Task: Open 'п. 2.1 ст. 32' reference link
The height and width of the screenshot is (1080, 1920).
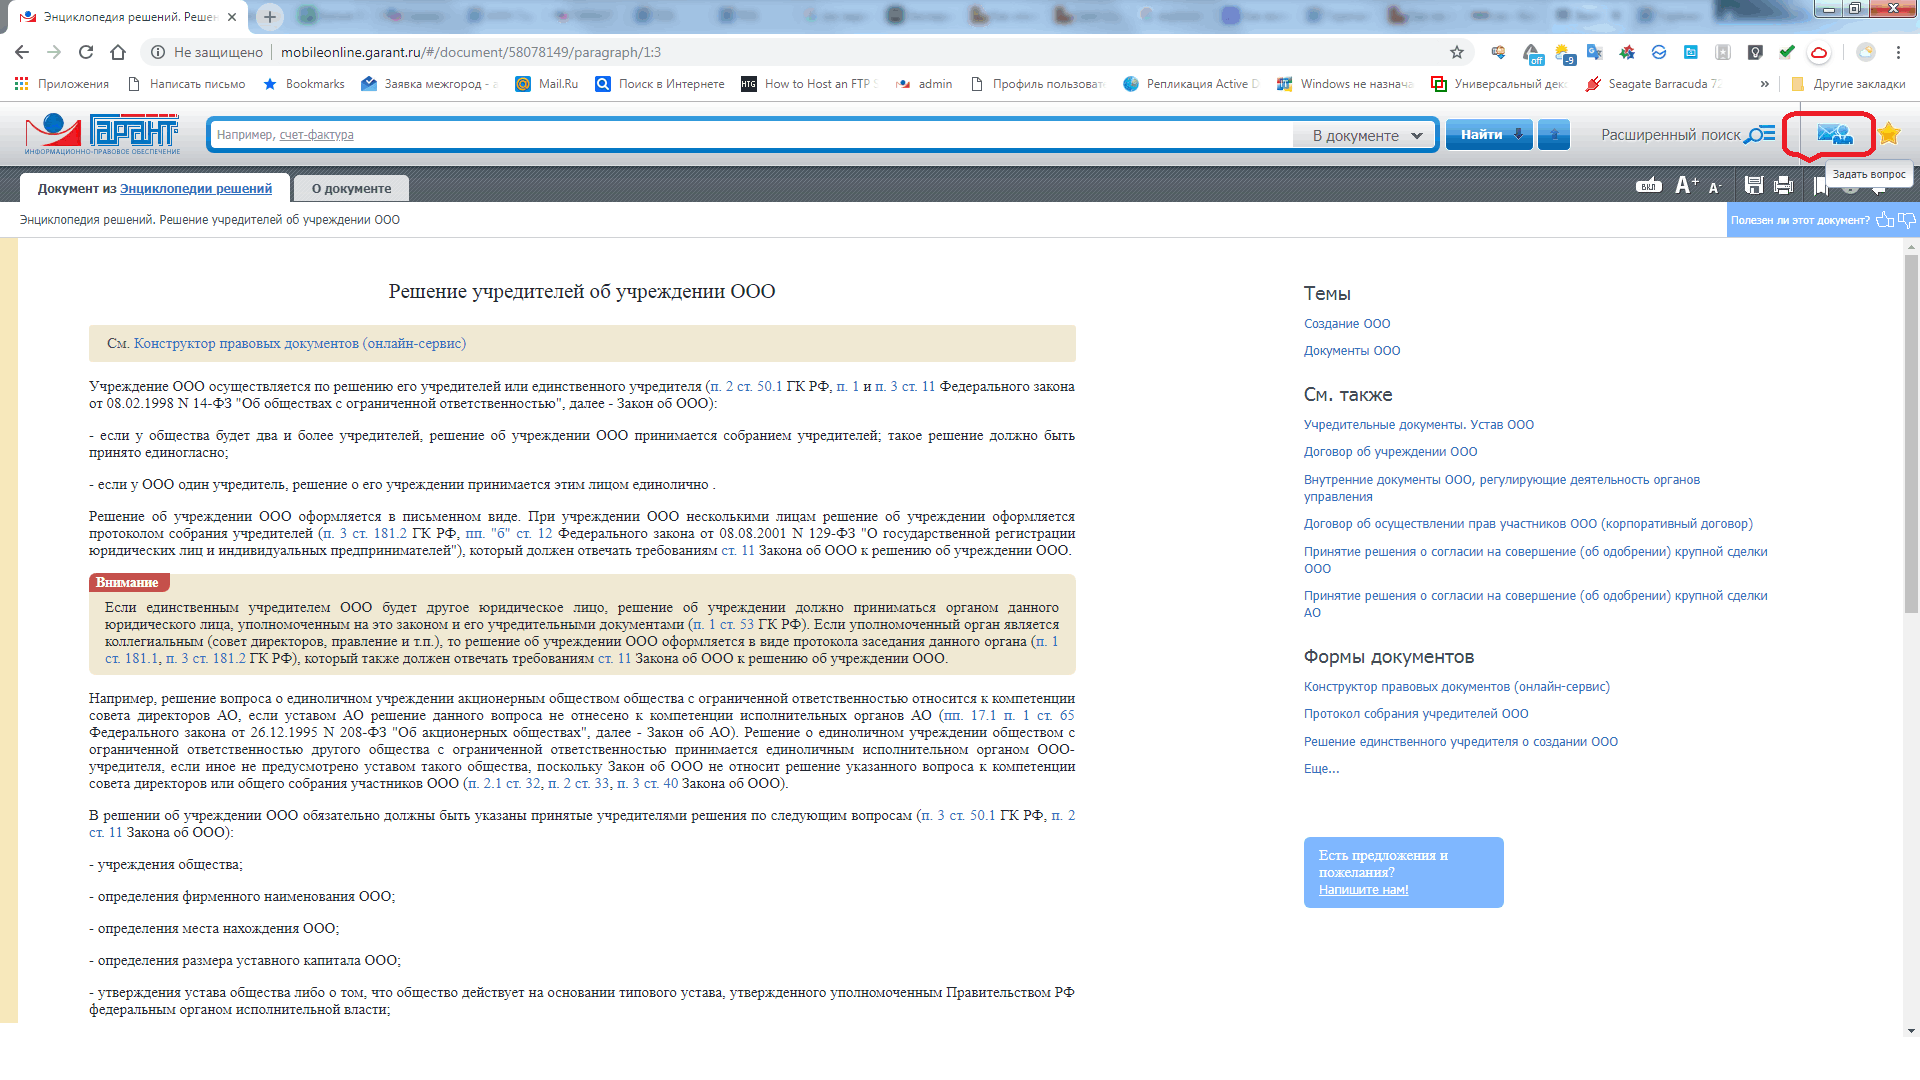Action: click(504, 784)
